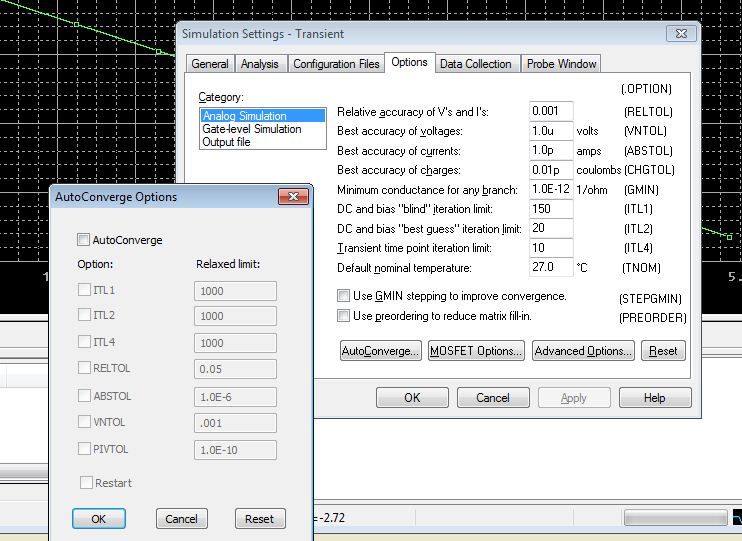Edit the ITL4 transient iteration limit field
742x541 pixels.
[x=551, y=248]
